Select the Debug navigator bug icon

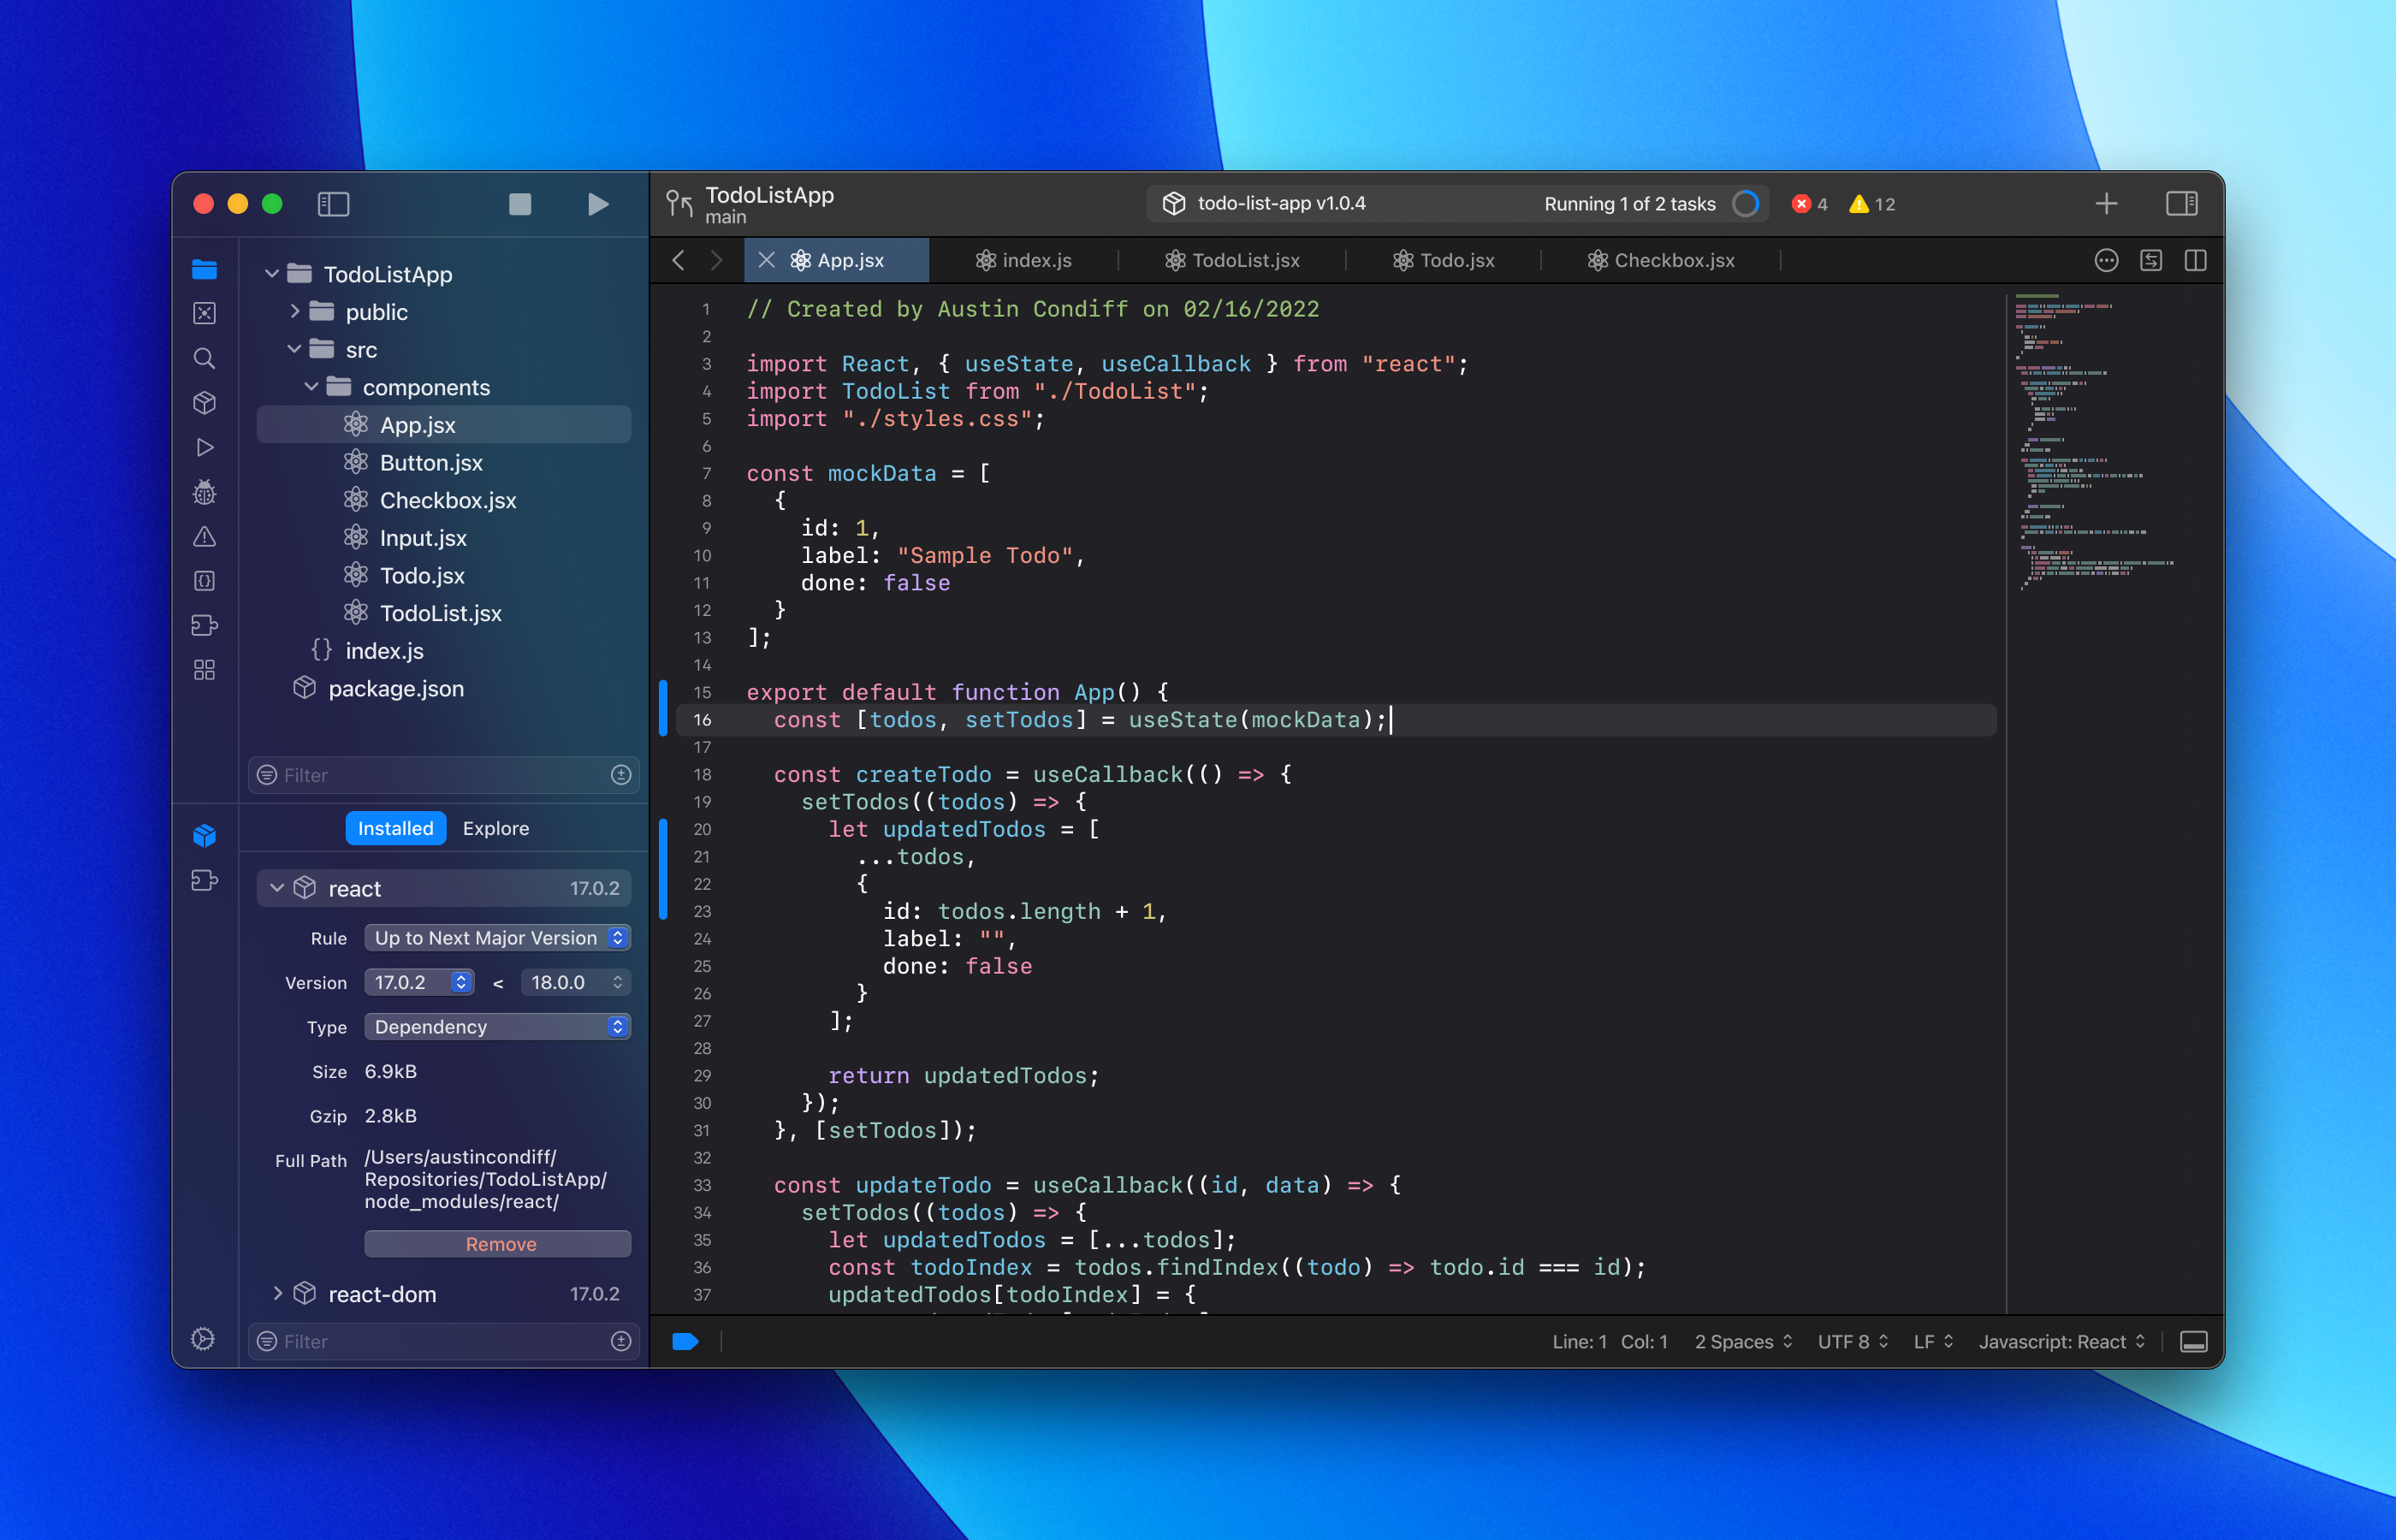pos(205,492)
